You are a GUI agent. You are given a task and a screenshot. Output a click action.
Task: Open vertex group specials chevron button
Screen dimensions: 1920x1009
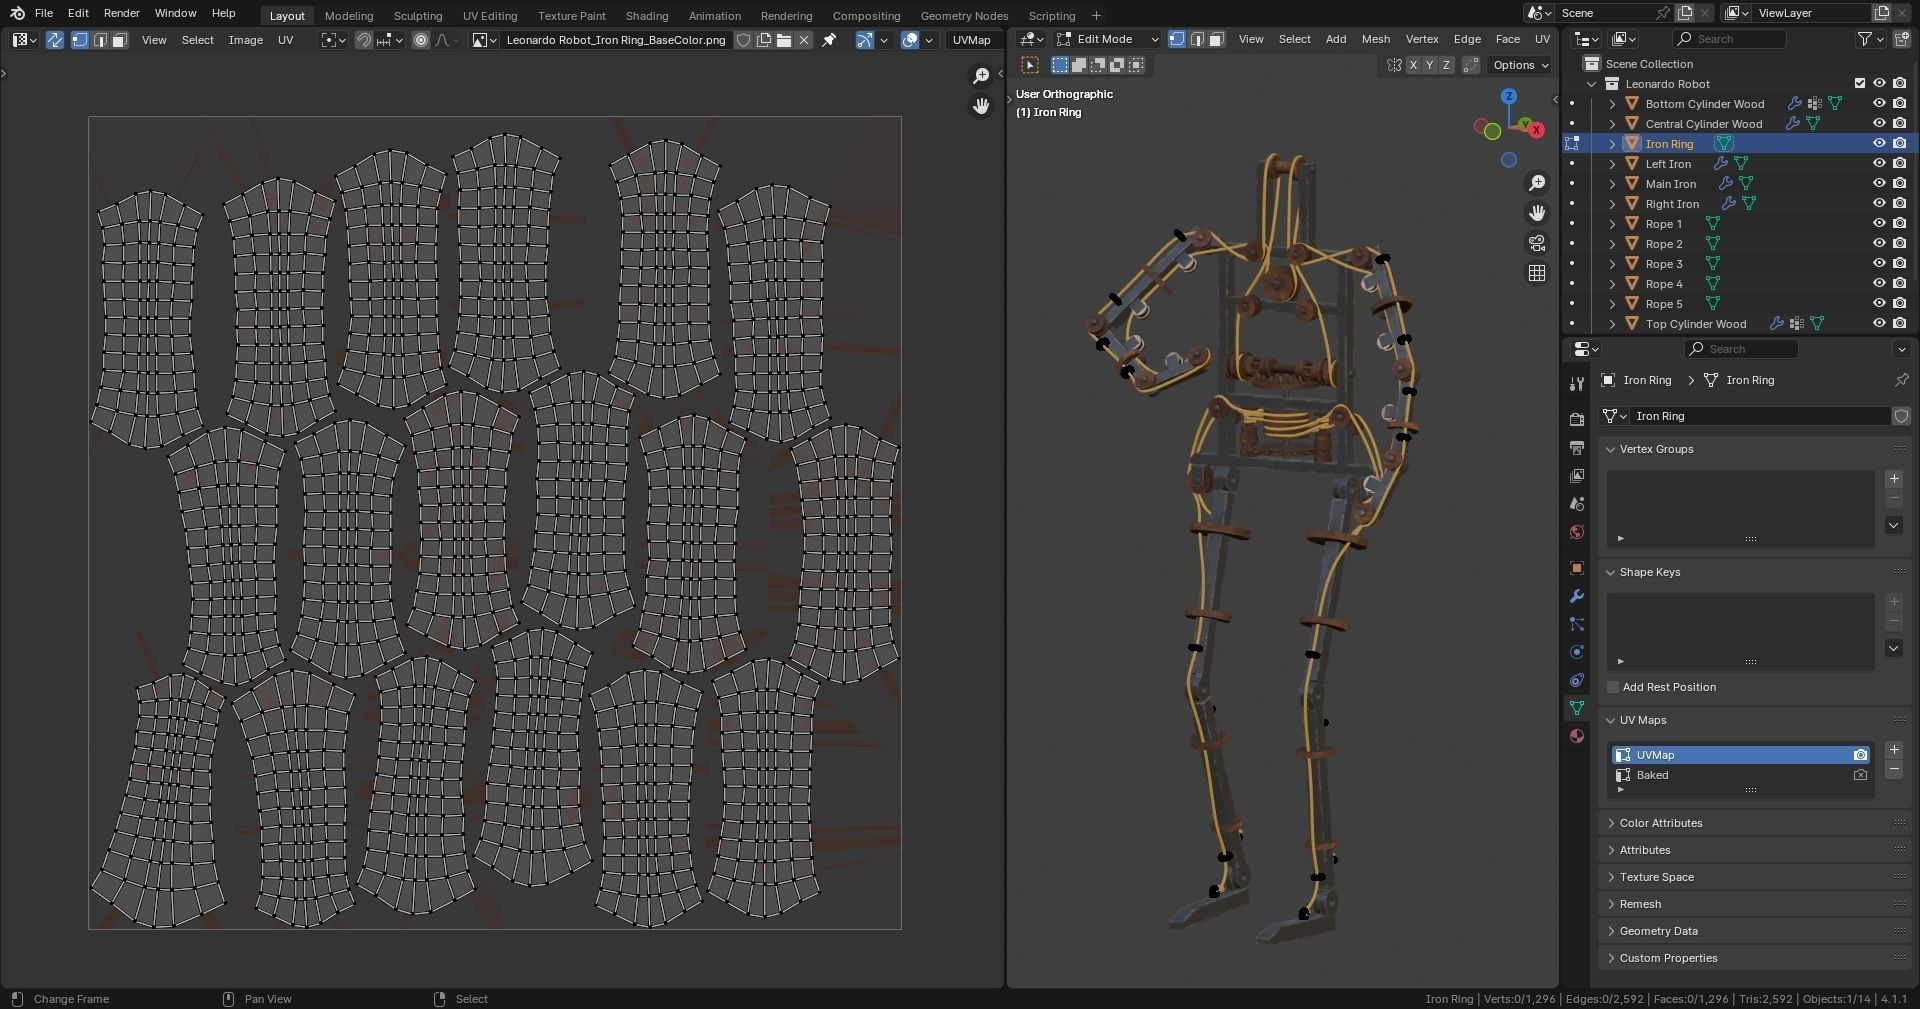[x=1893, y=525]
